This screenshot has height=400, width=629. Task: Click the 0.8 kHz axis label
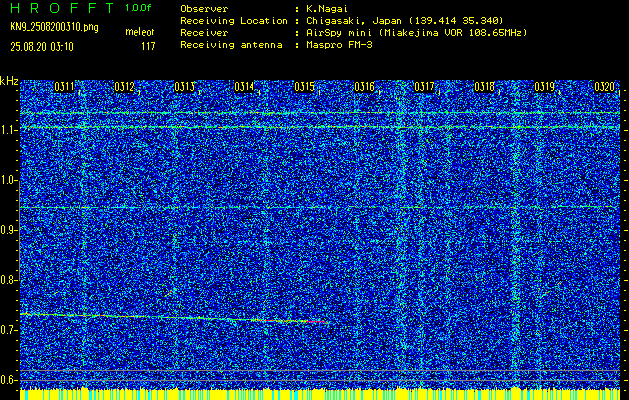tap(8, 280)
